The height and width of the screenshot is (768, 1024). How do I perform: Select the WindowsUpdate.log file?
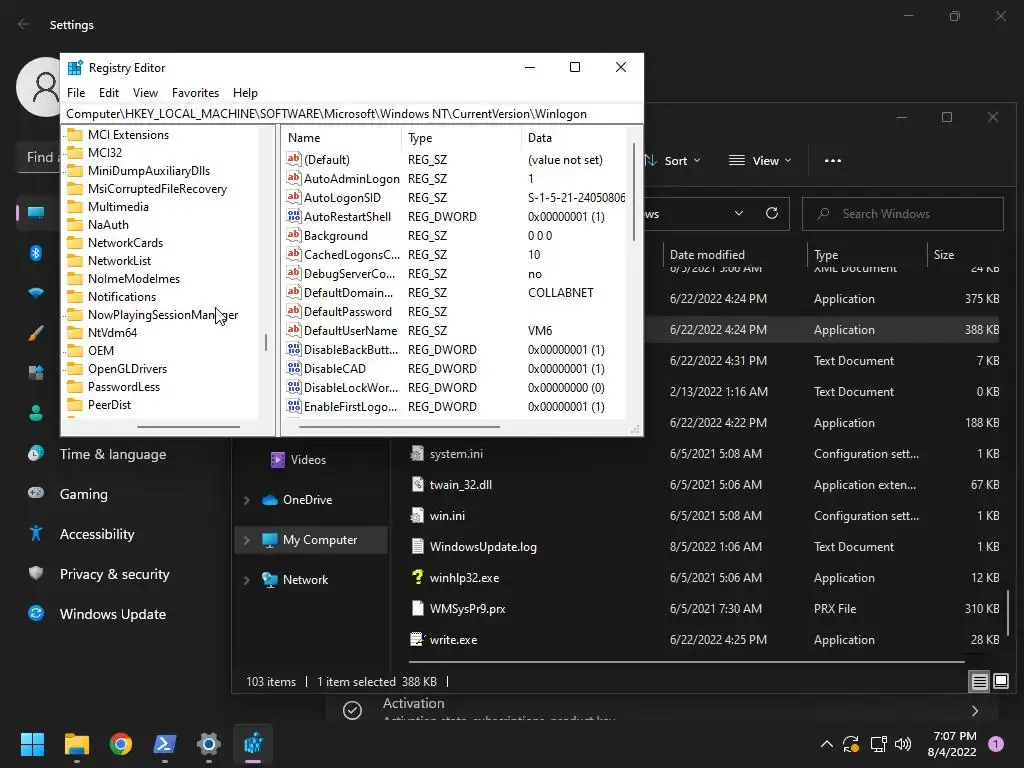point(483,547)
